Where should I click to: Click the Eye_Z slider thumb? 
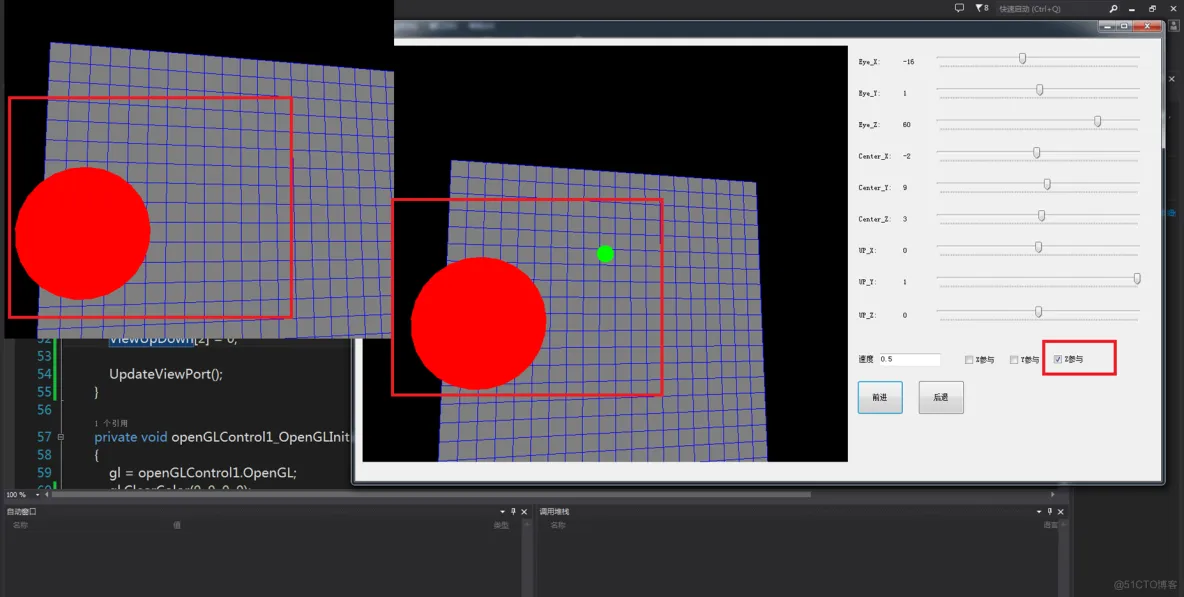(x=1098, y=121)
